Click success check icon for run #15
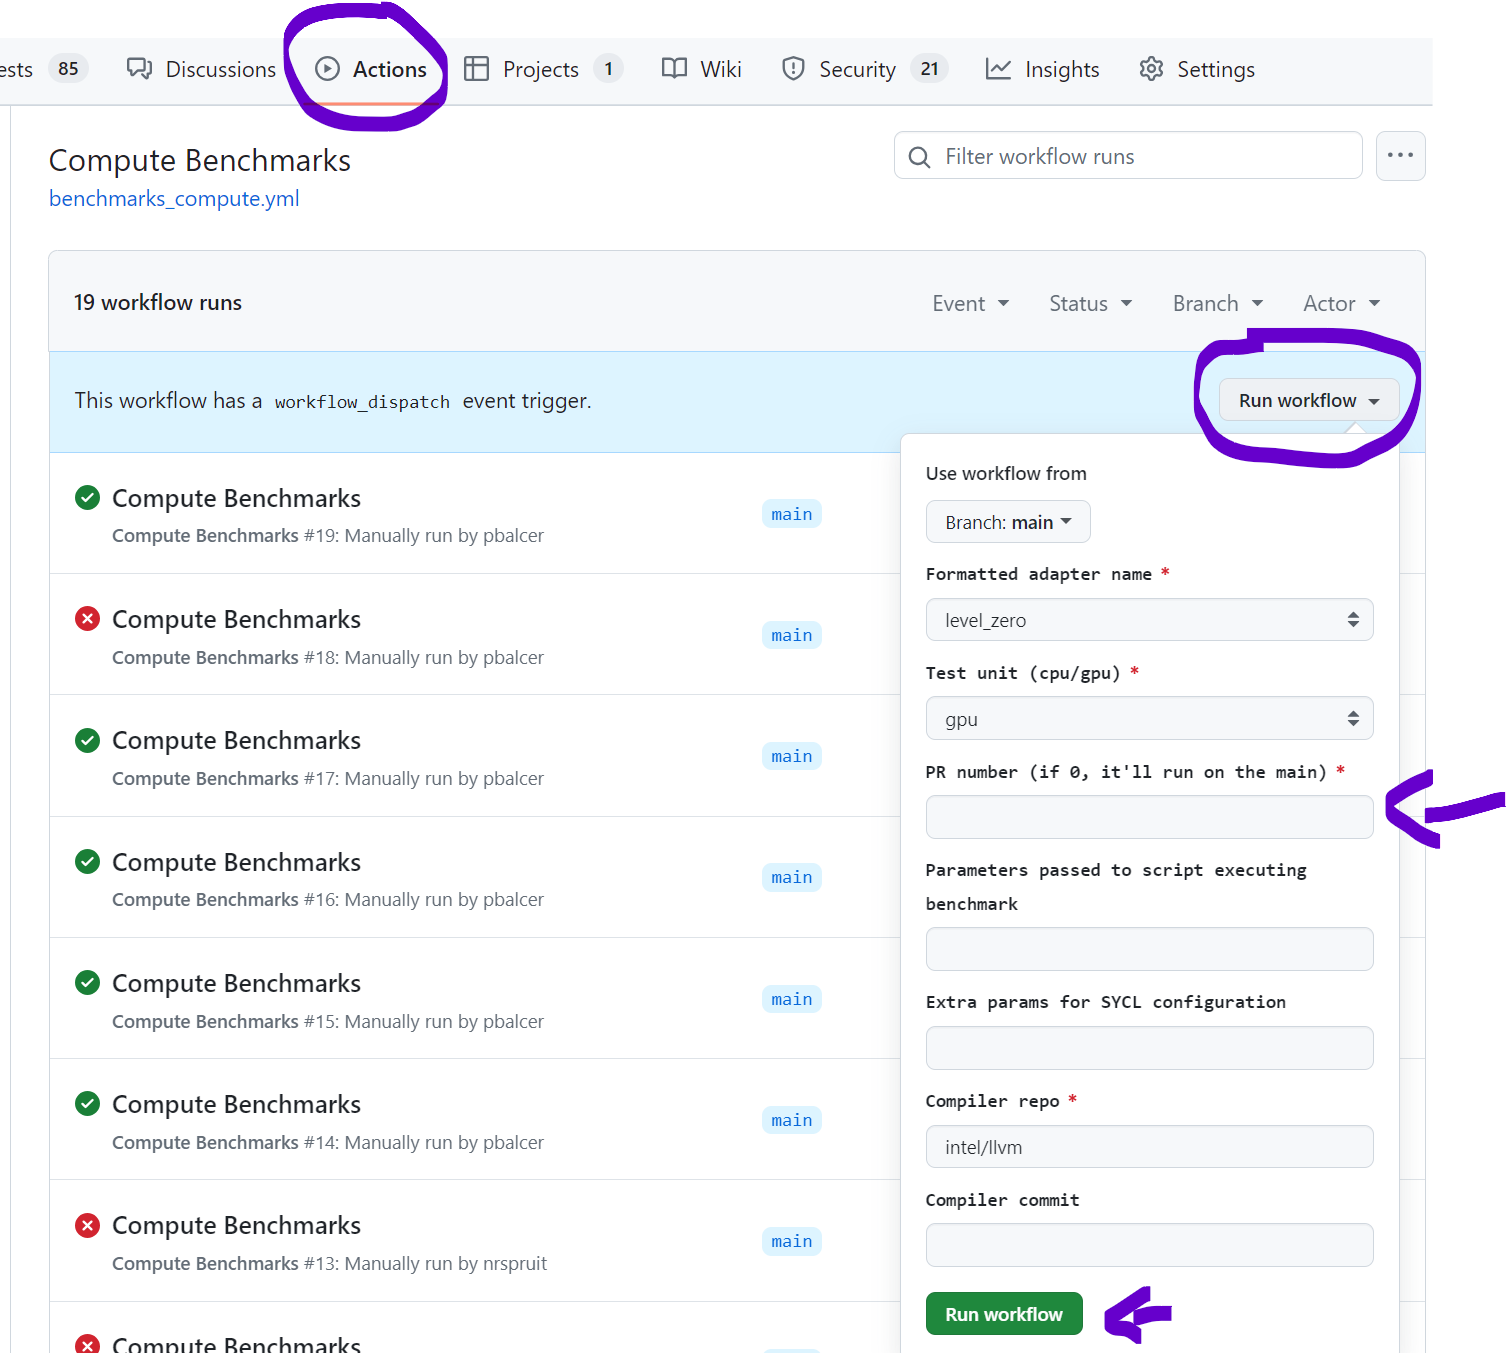1506x1353 pixels. (88, 982)
